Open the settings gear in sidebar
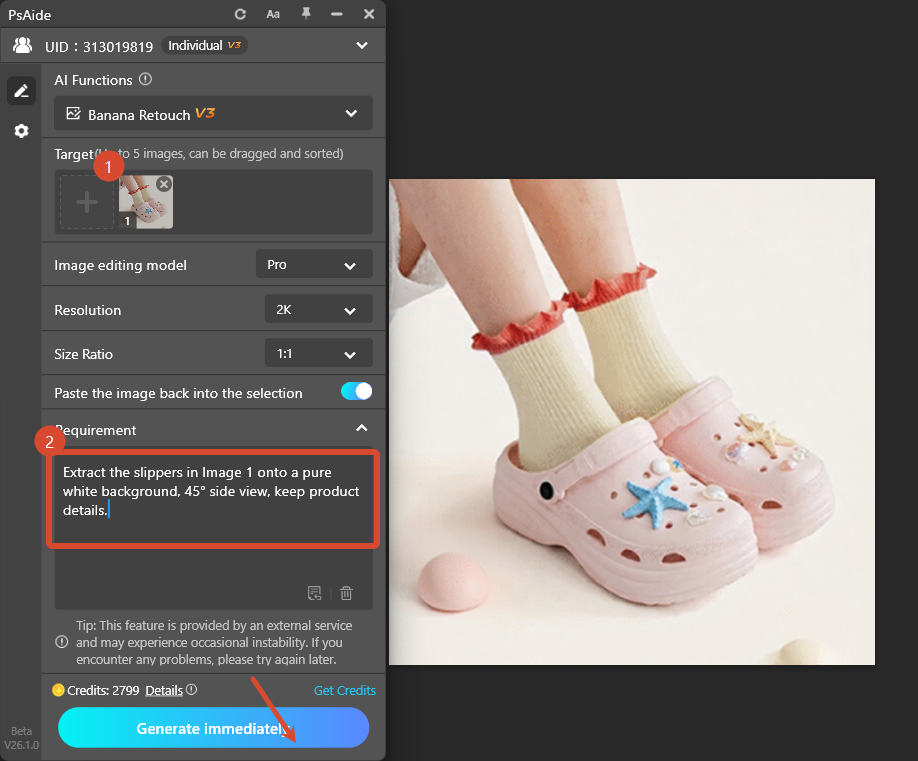This screenshot has width=918, height=761. 21,130
